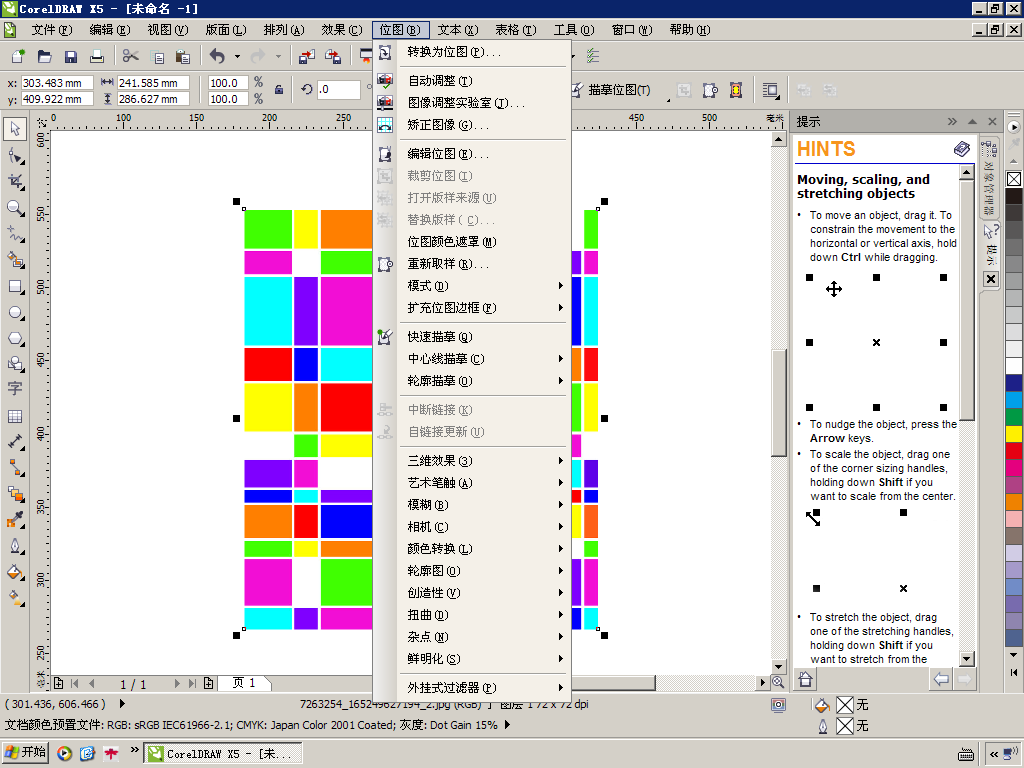This screenshot has width=1024, height=768.
Task: Choose 重新取样 menu entry
Action: click(x=472, y=264)
